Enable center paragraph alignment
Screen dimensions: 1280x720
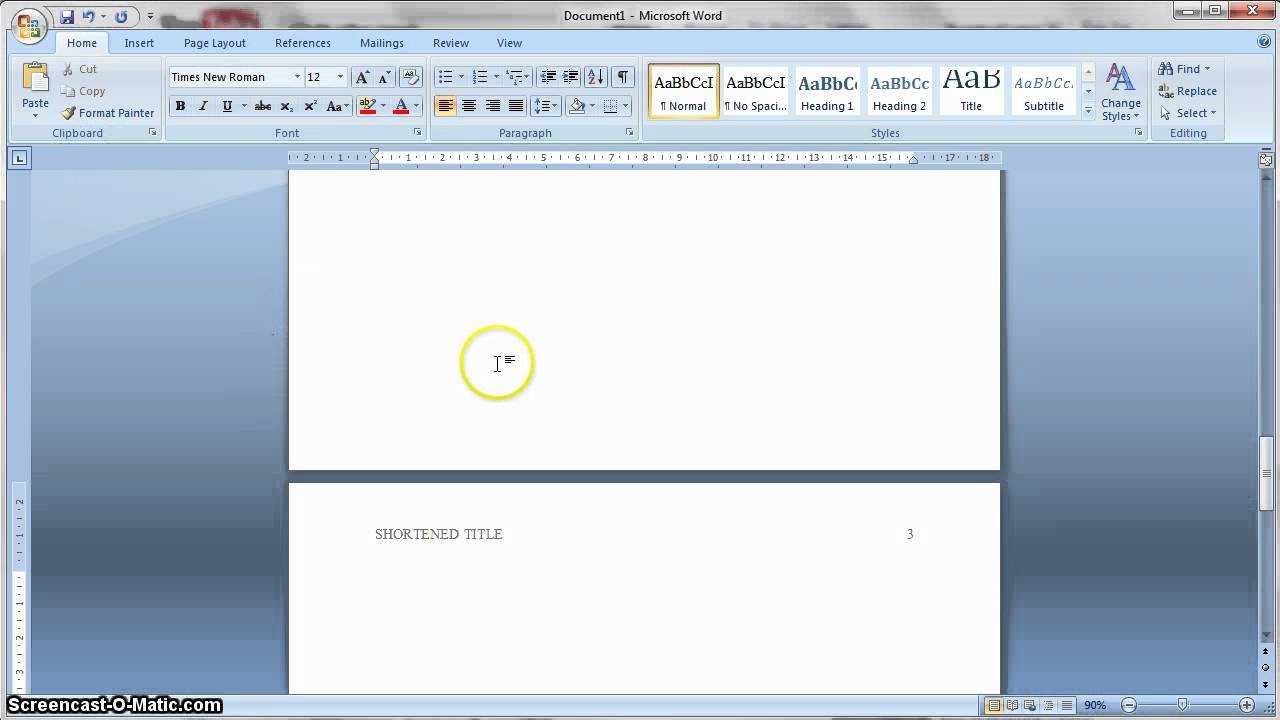tap(469, 106)
